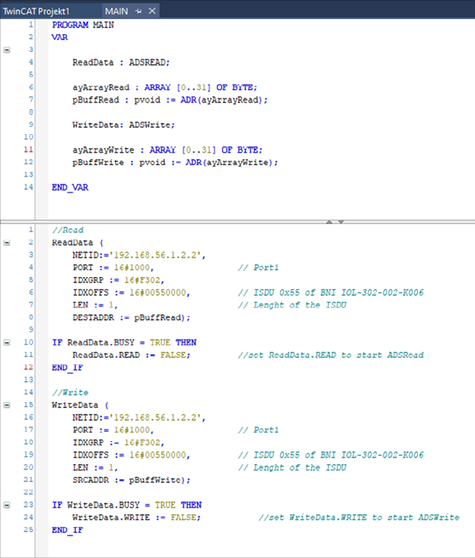Click the END_VAR keyword
Viewport: 475px width, 558px height.
[x=70, y=188]
